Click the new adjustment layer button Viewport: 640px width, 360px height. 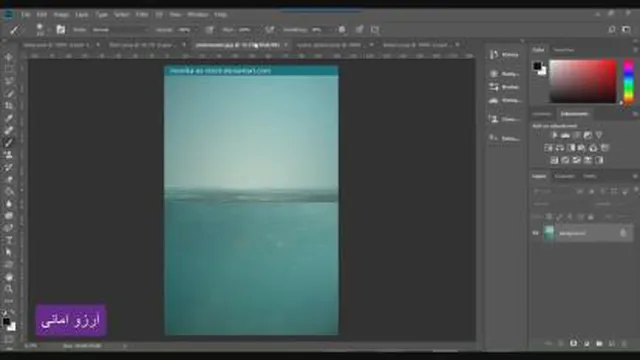point(586,344)
